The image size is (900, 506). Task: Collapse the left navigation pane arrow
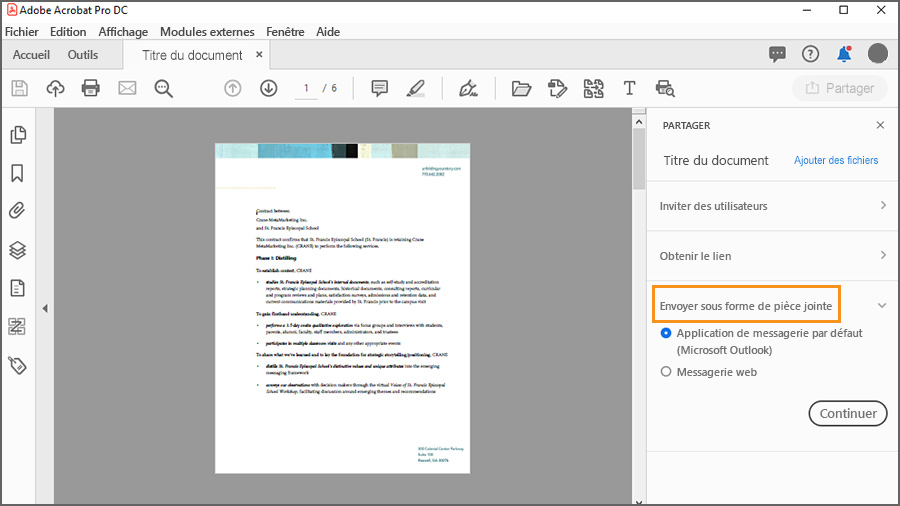(45, 309)
